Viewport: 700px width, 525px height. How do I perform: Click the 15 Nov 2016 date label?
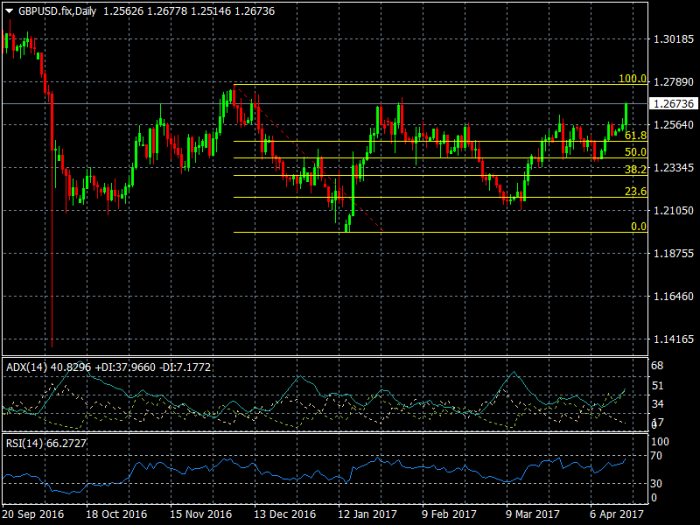click(200, 514)
